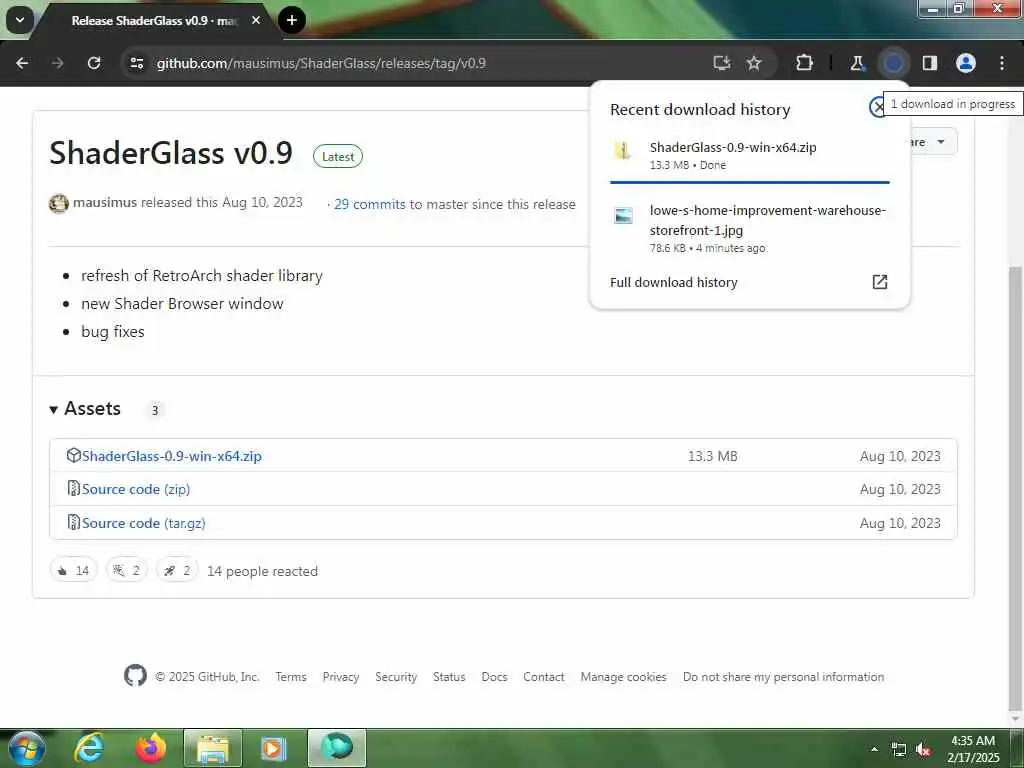The height and width of the screenshot is (768, 1024).
Task: Open Windows Media Player from taskbar
Action: [x=274, y=748]
